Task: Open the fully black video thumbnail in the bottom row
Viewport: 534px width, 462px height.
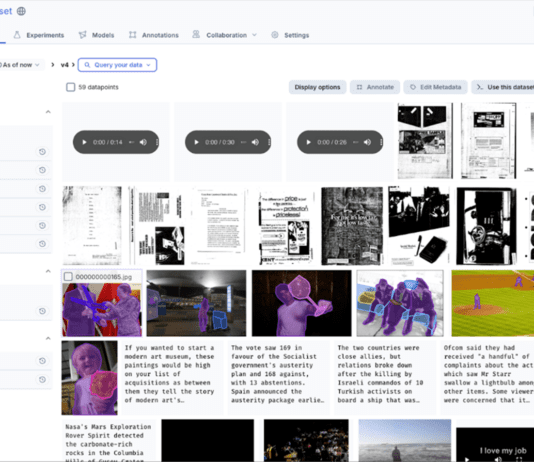Action: tap(208, 441)
